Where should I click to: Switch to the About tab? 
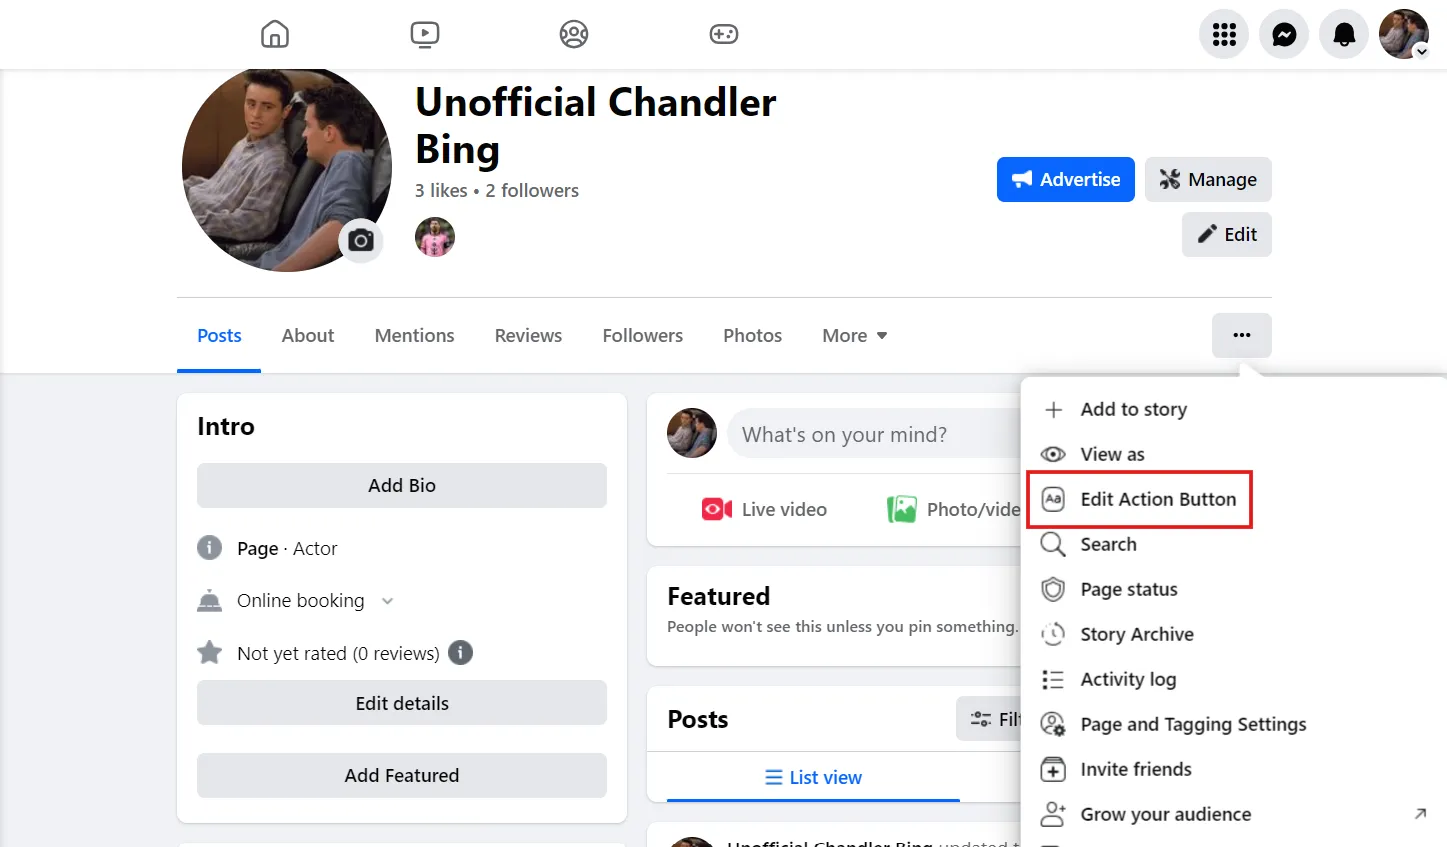pos(308,336)
